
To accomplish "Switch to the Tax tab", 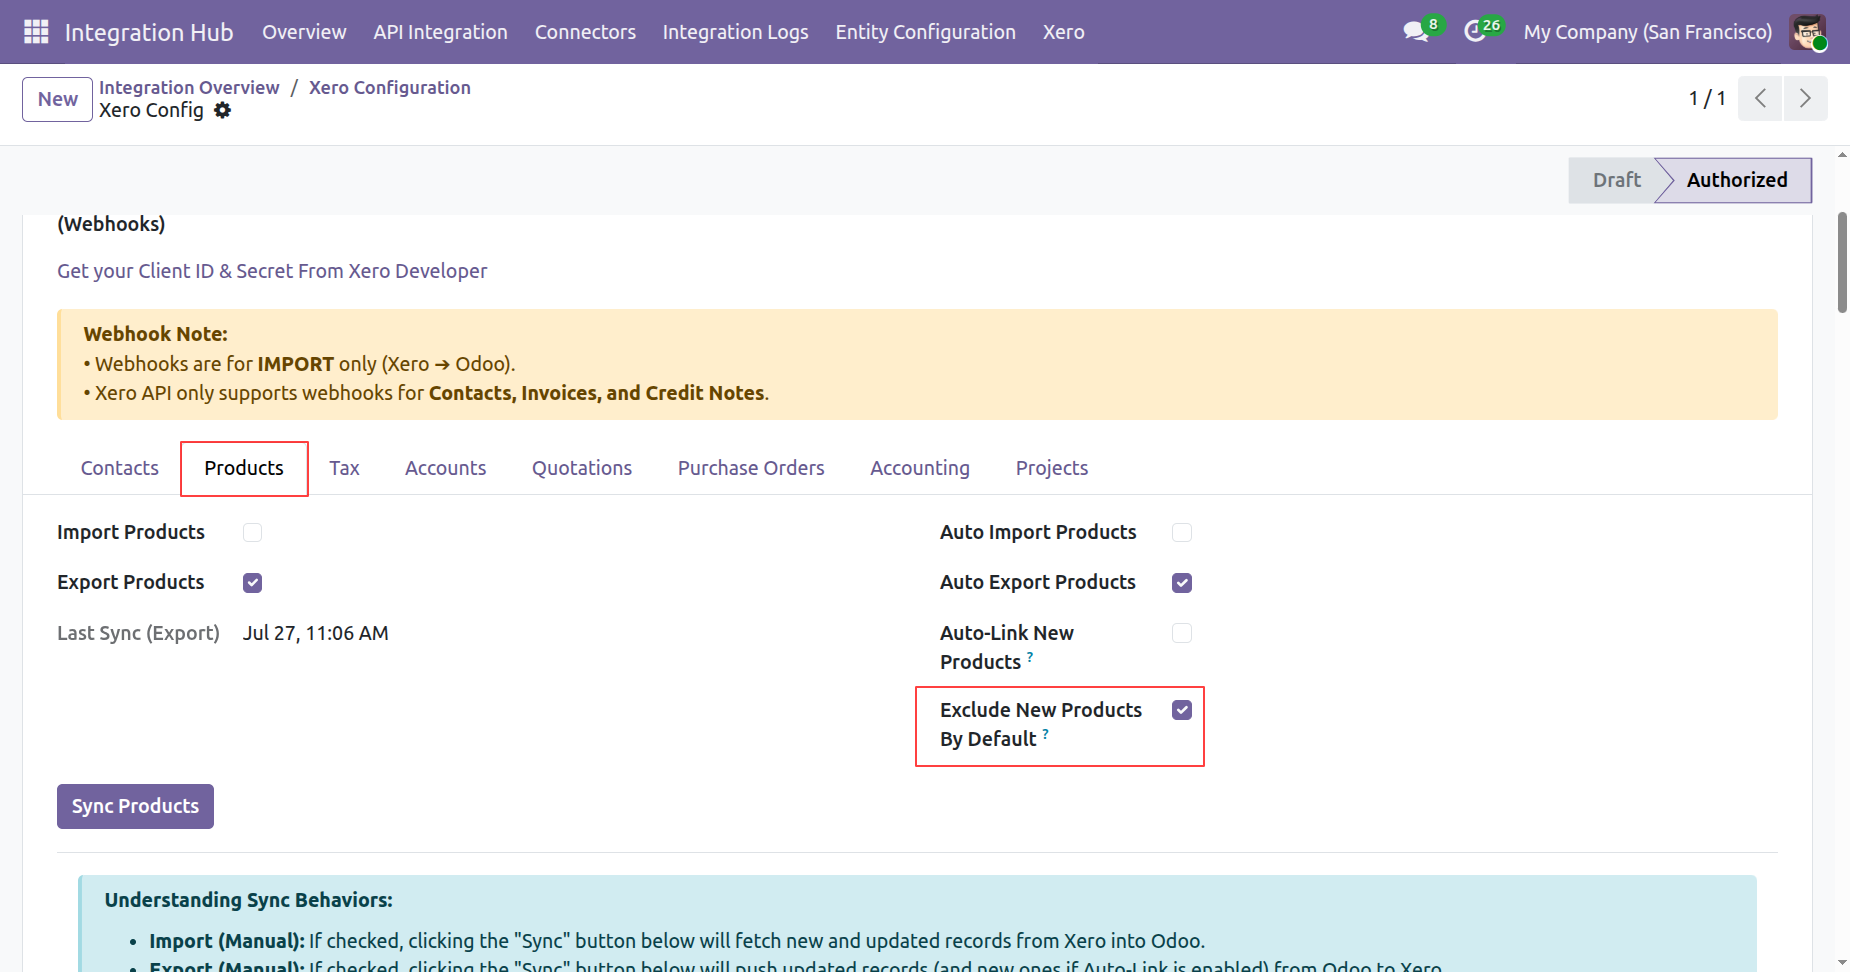I will click(x=344, y=468).
